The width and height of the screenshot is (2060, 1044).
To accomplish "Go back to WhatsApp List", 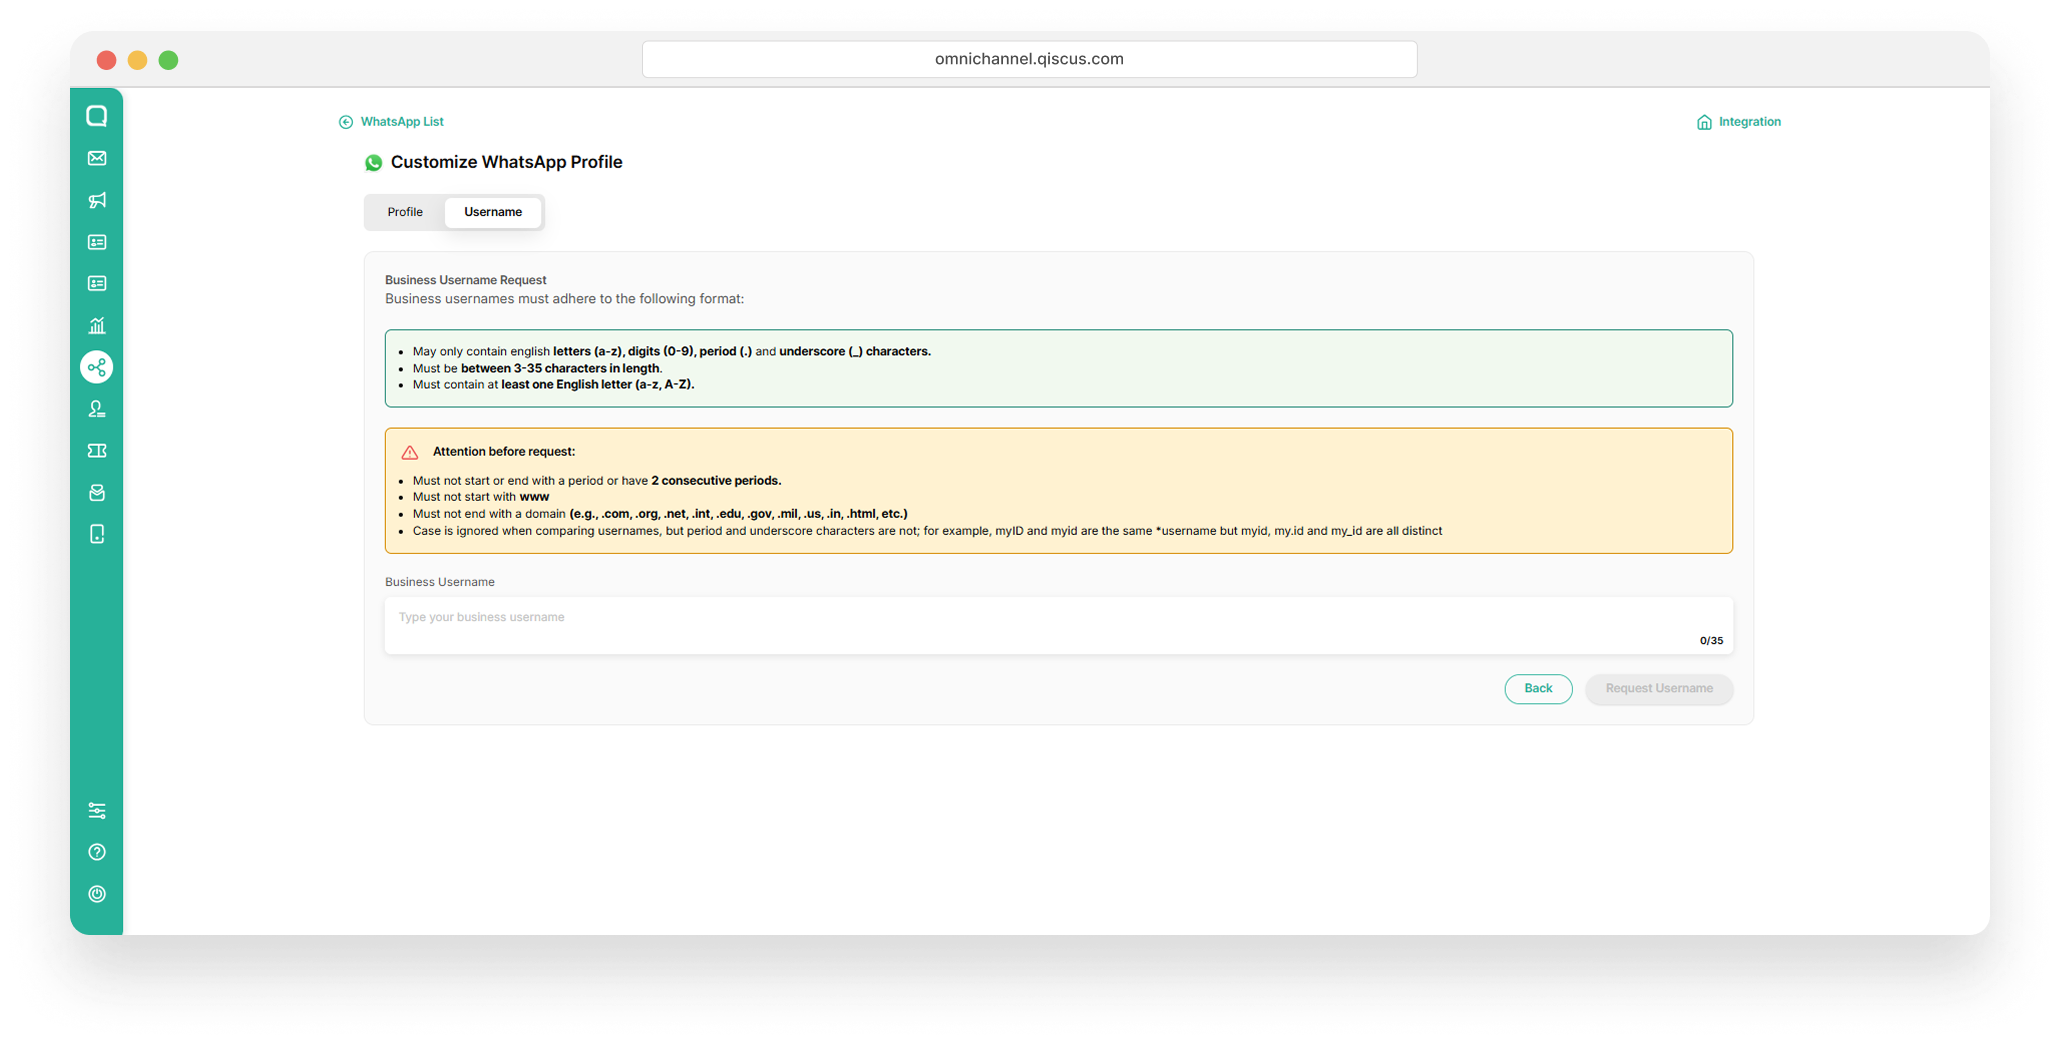I will 402,122.
